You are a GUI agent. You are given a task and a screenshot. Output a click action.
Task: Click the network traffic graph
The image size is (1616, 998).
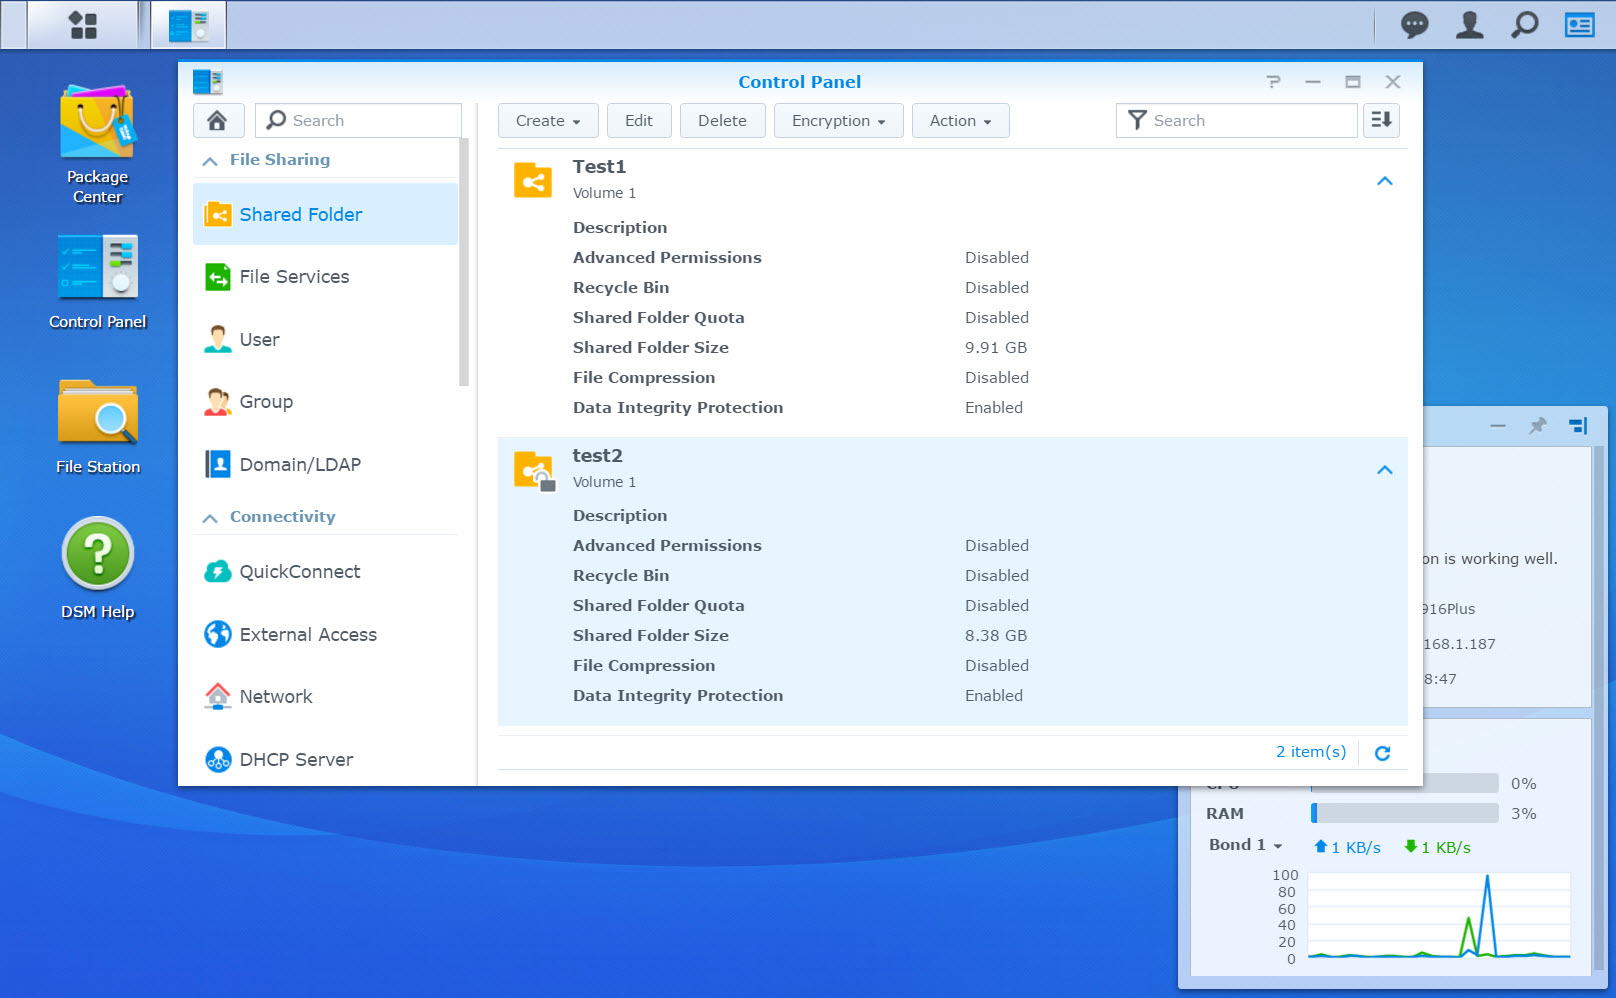coord(1438,916)
